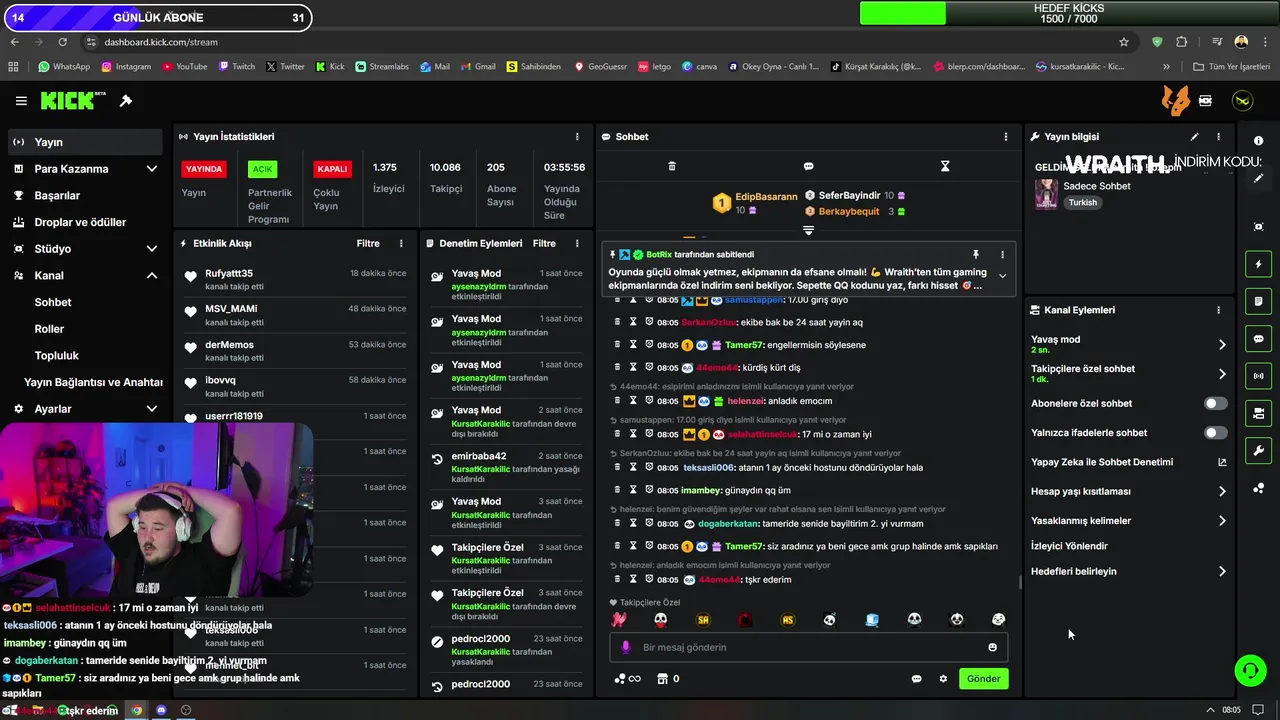This screenshot has height=720, width=1280.
Task: Open the Denetim Eylemleri three-dot menu
Action: pos(577,243)
